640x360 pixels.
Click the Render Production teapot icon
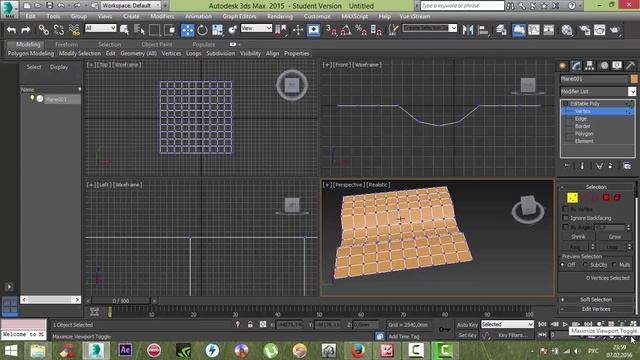[x=614, y=30]
